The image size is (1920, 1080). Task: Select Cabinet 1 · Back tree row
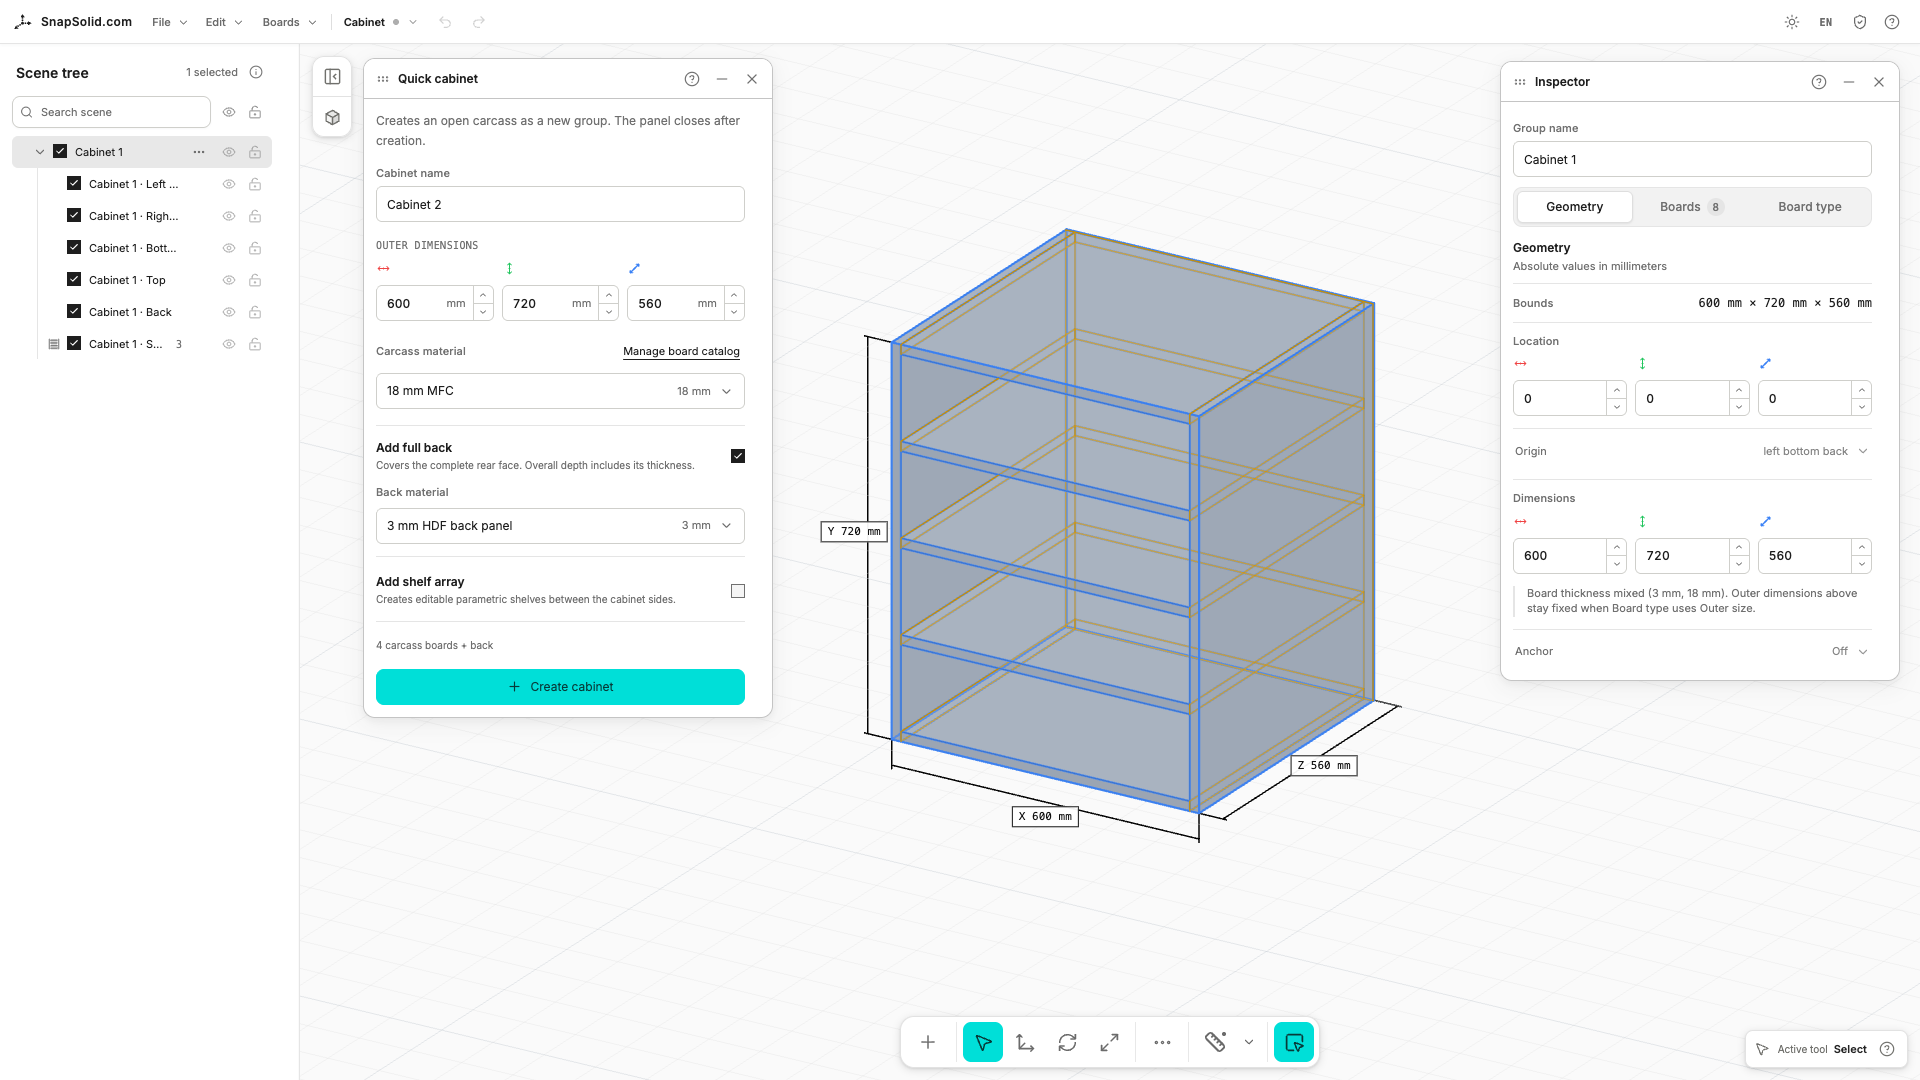[x=142, y=312]
